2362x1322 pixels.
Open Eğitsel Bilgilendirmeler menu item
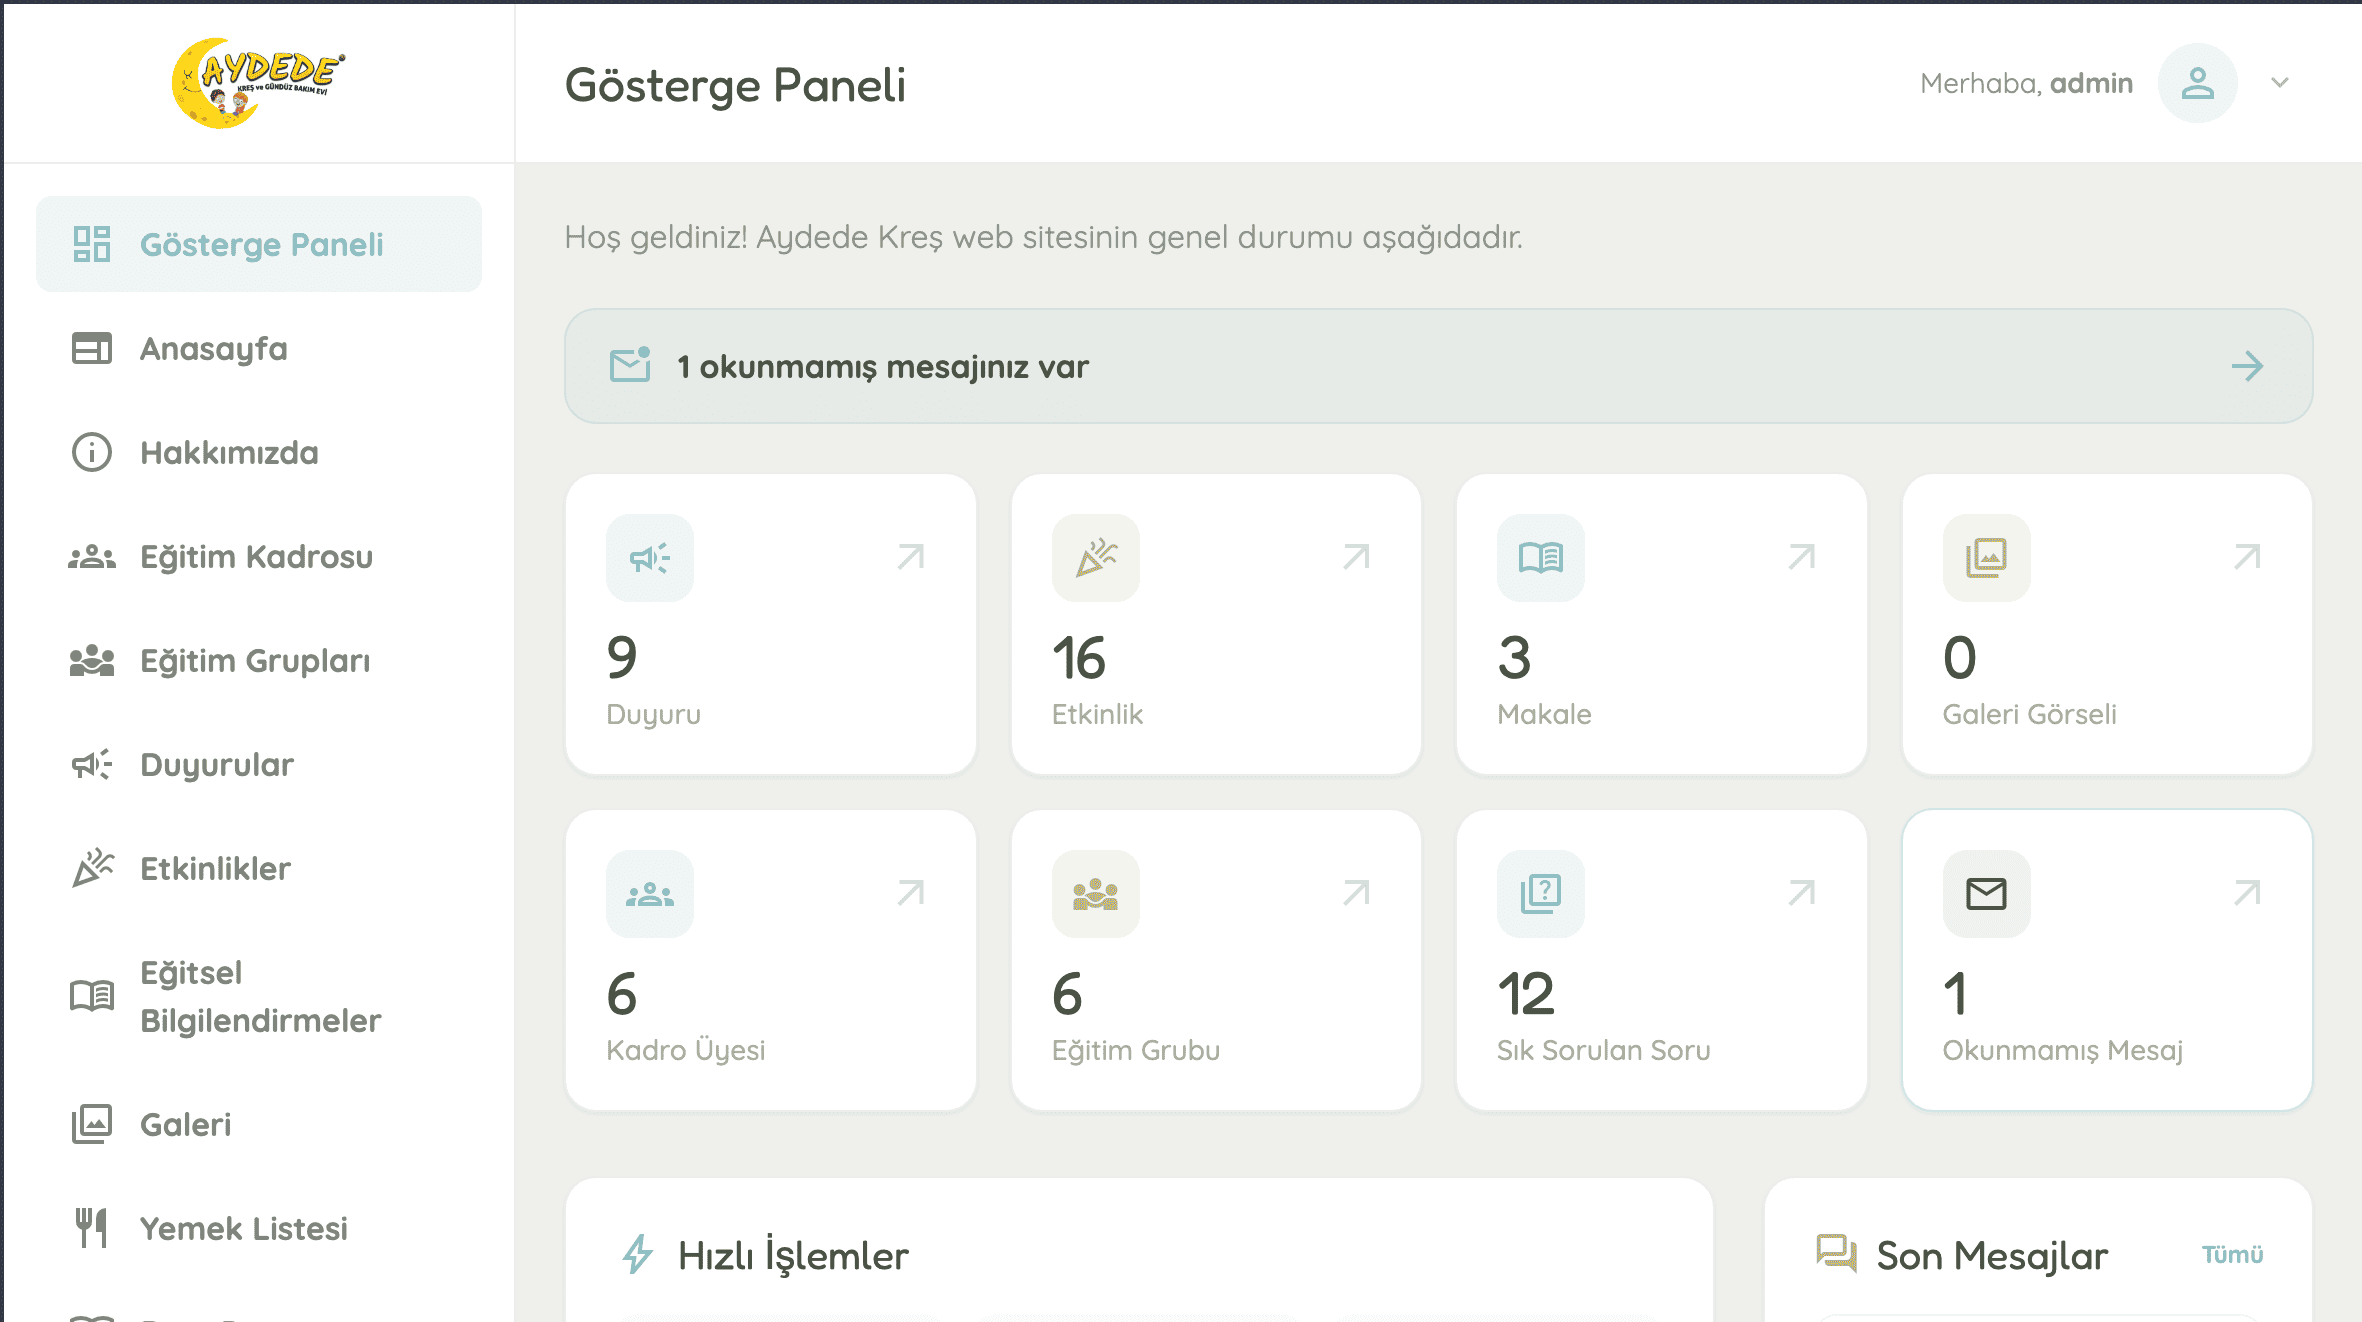point(259,996)
